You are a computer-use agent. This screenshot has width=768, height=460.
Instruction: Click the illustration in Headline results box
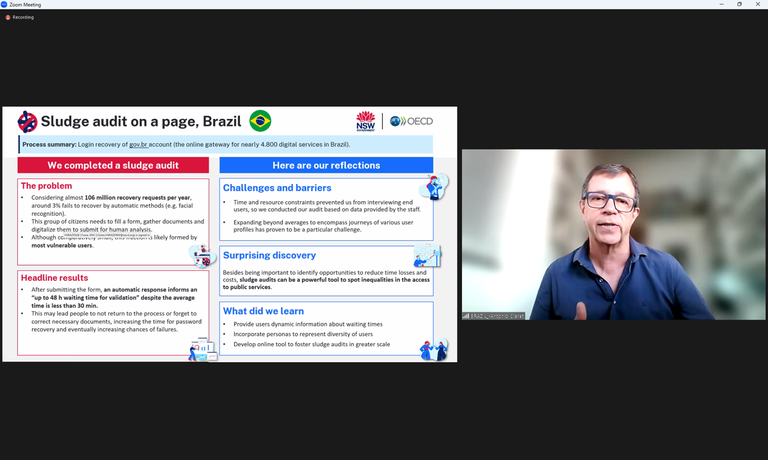coord(202,349)
